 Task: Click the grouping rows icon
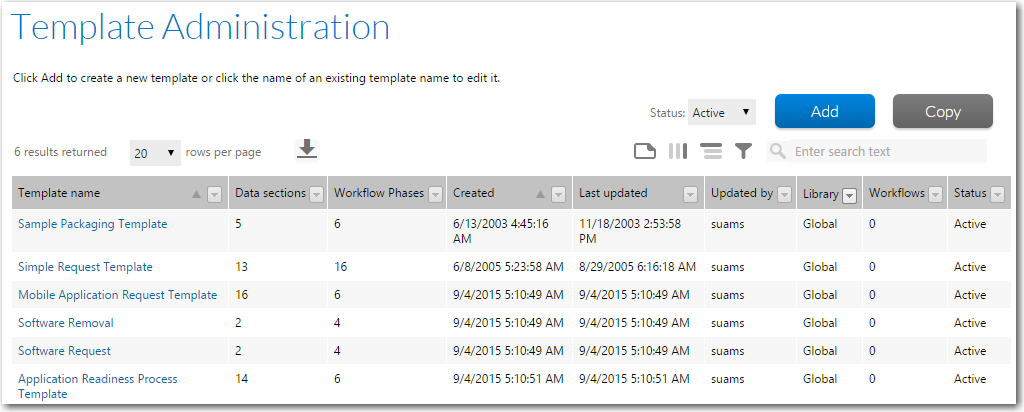711,151
